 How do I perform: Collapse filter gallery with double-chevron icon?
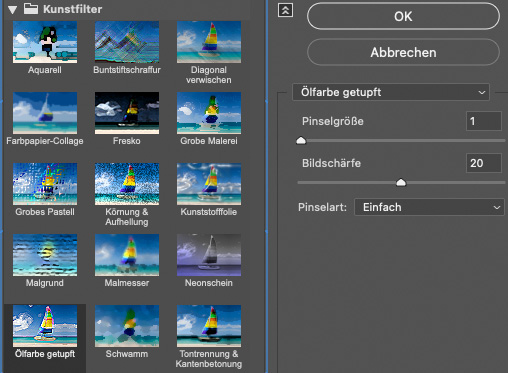(x=286, y=10)
